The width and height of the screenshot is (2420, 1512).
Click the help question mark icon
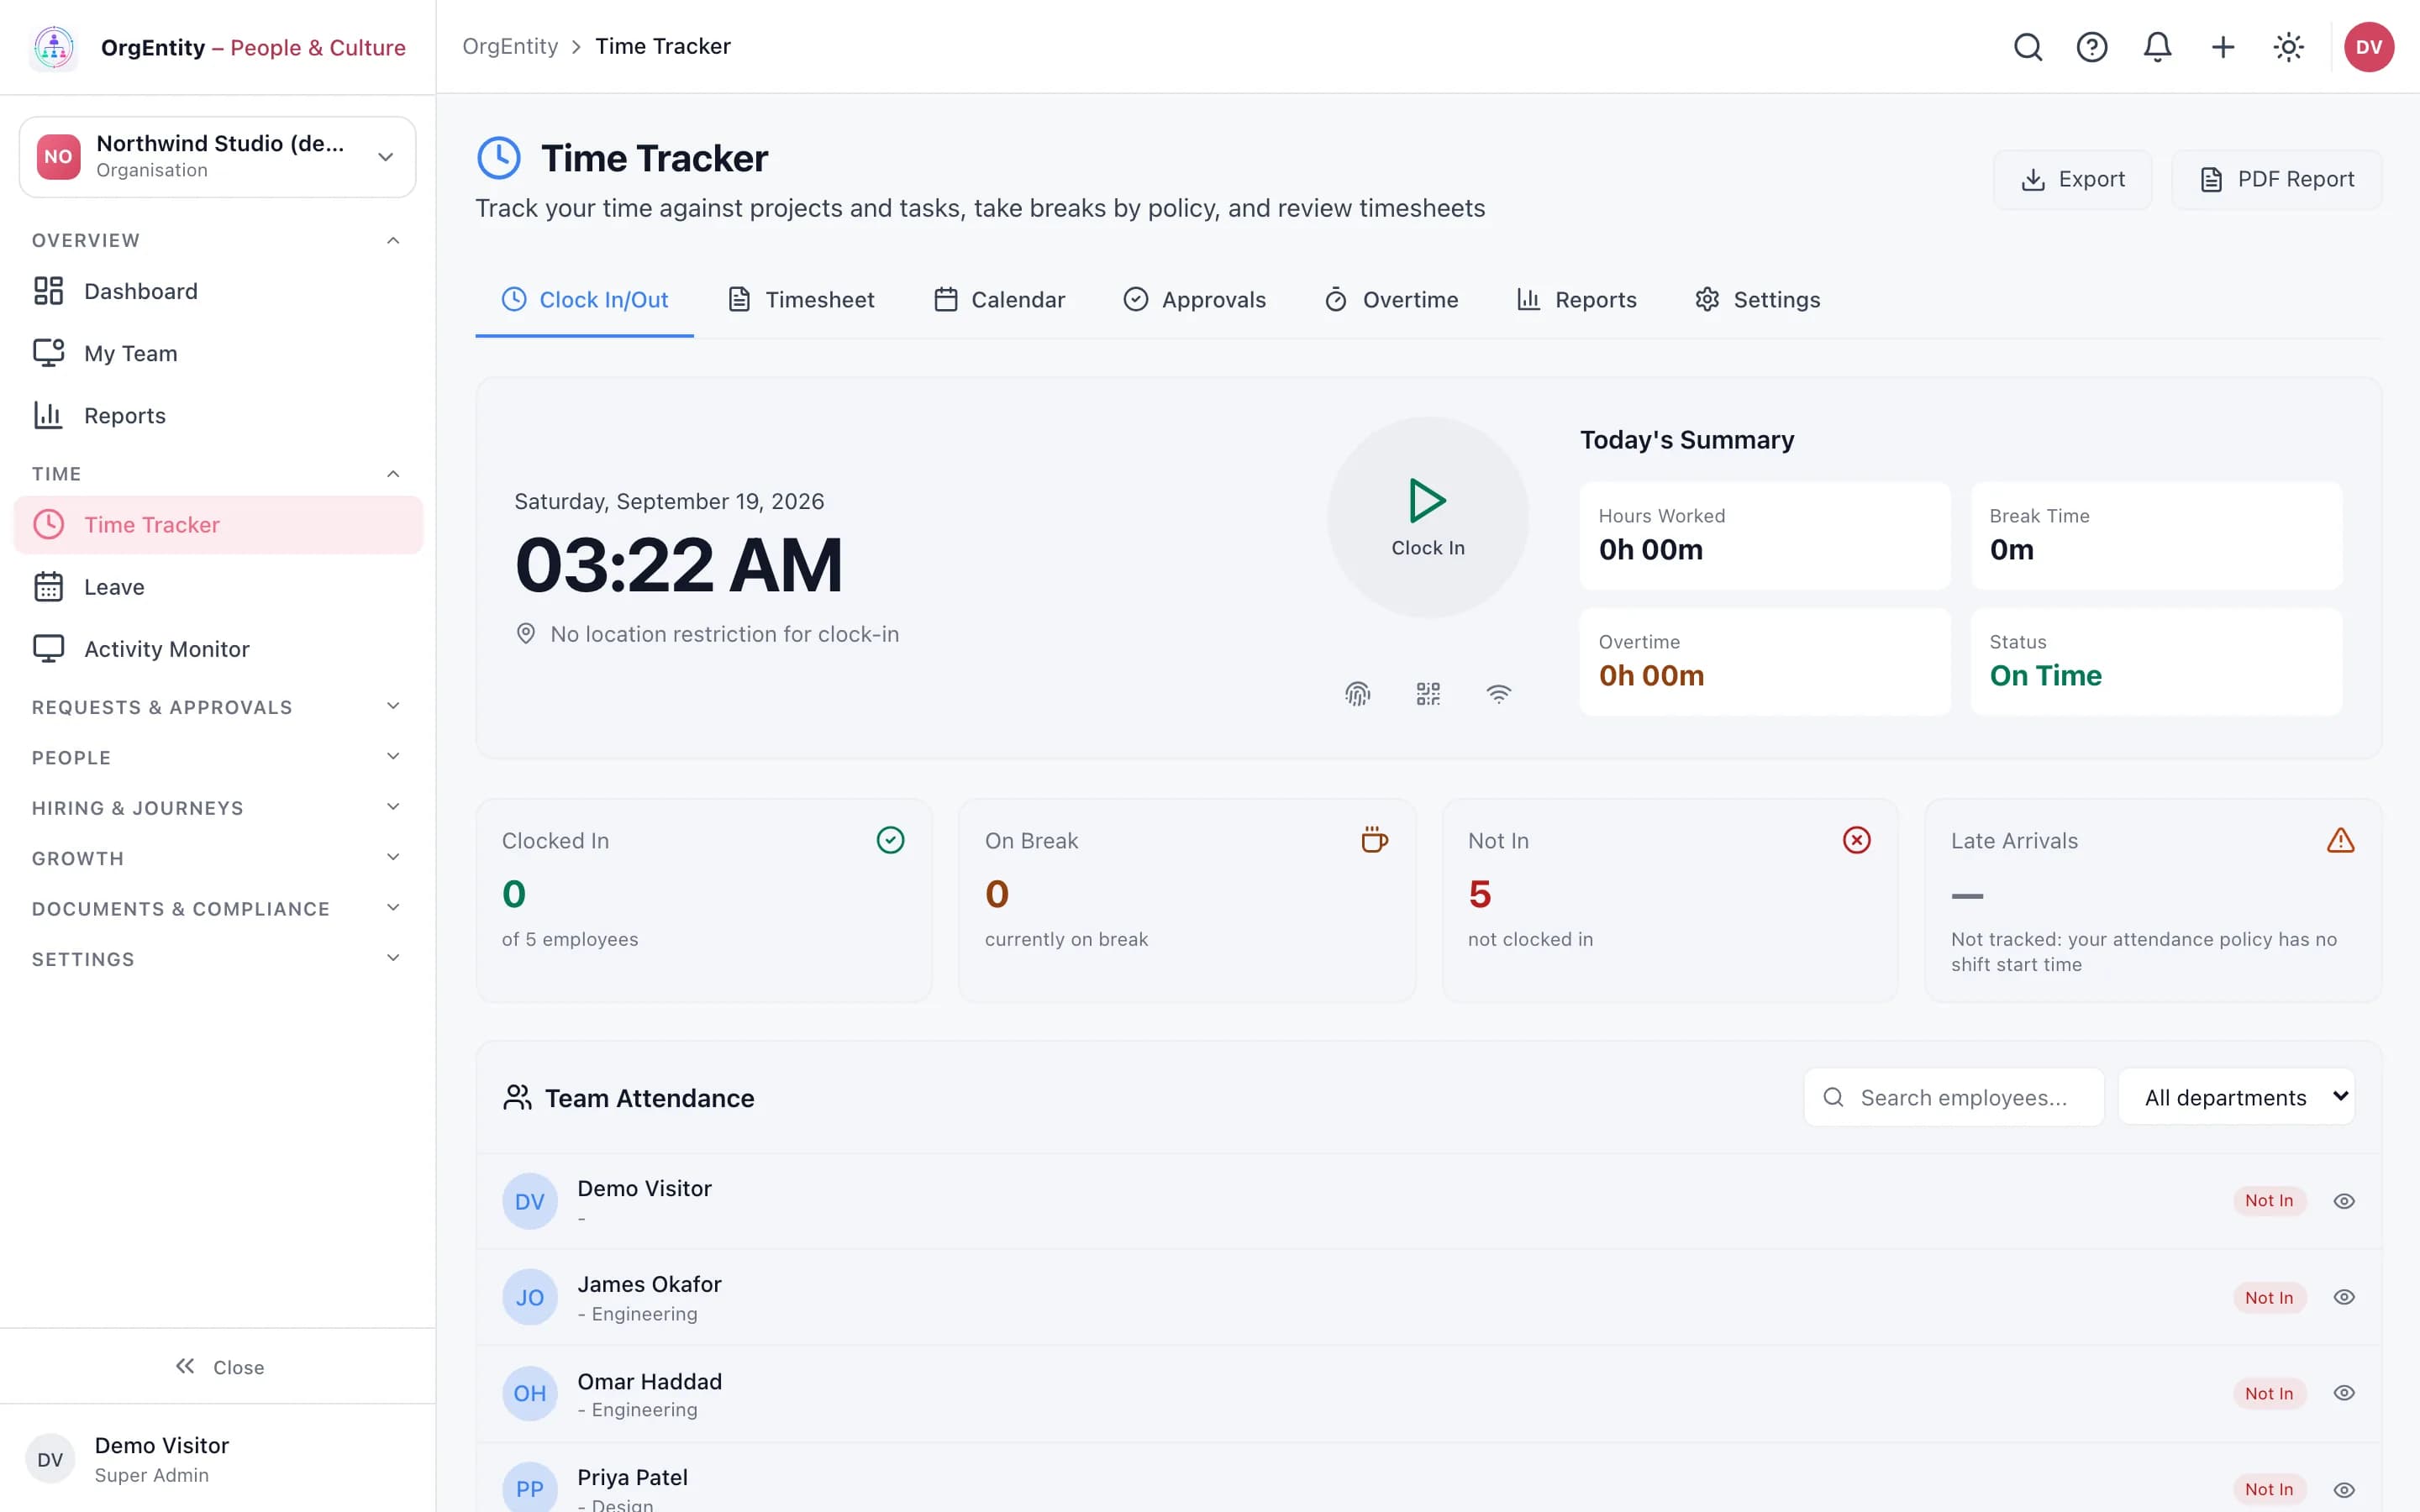click(2092, 47)
